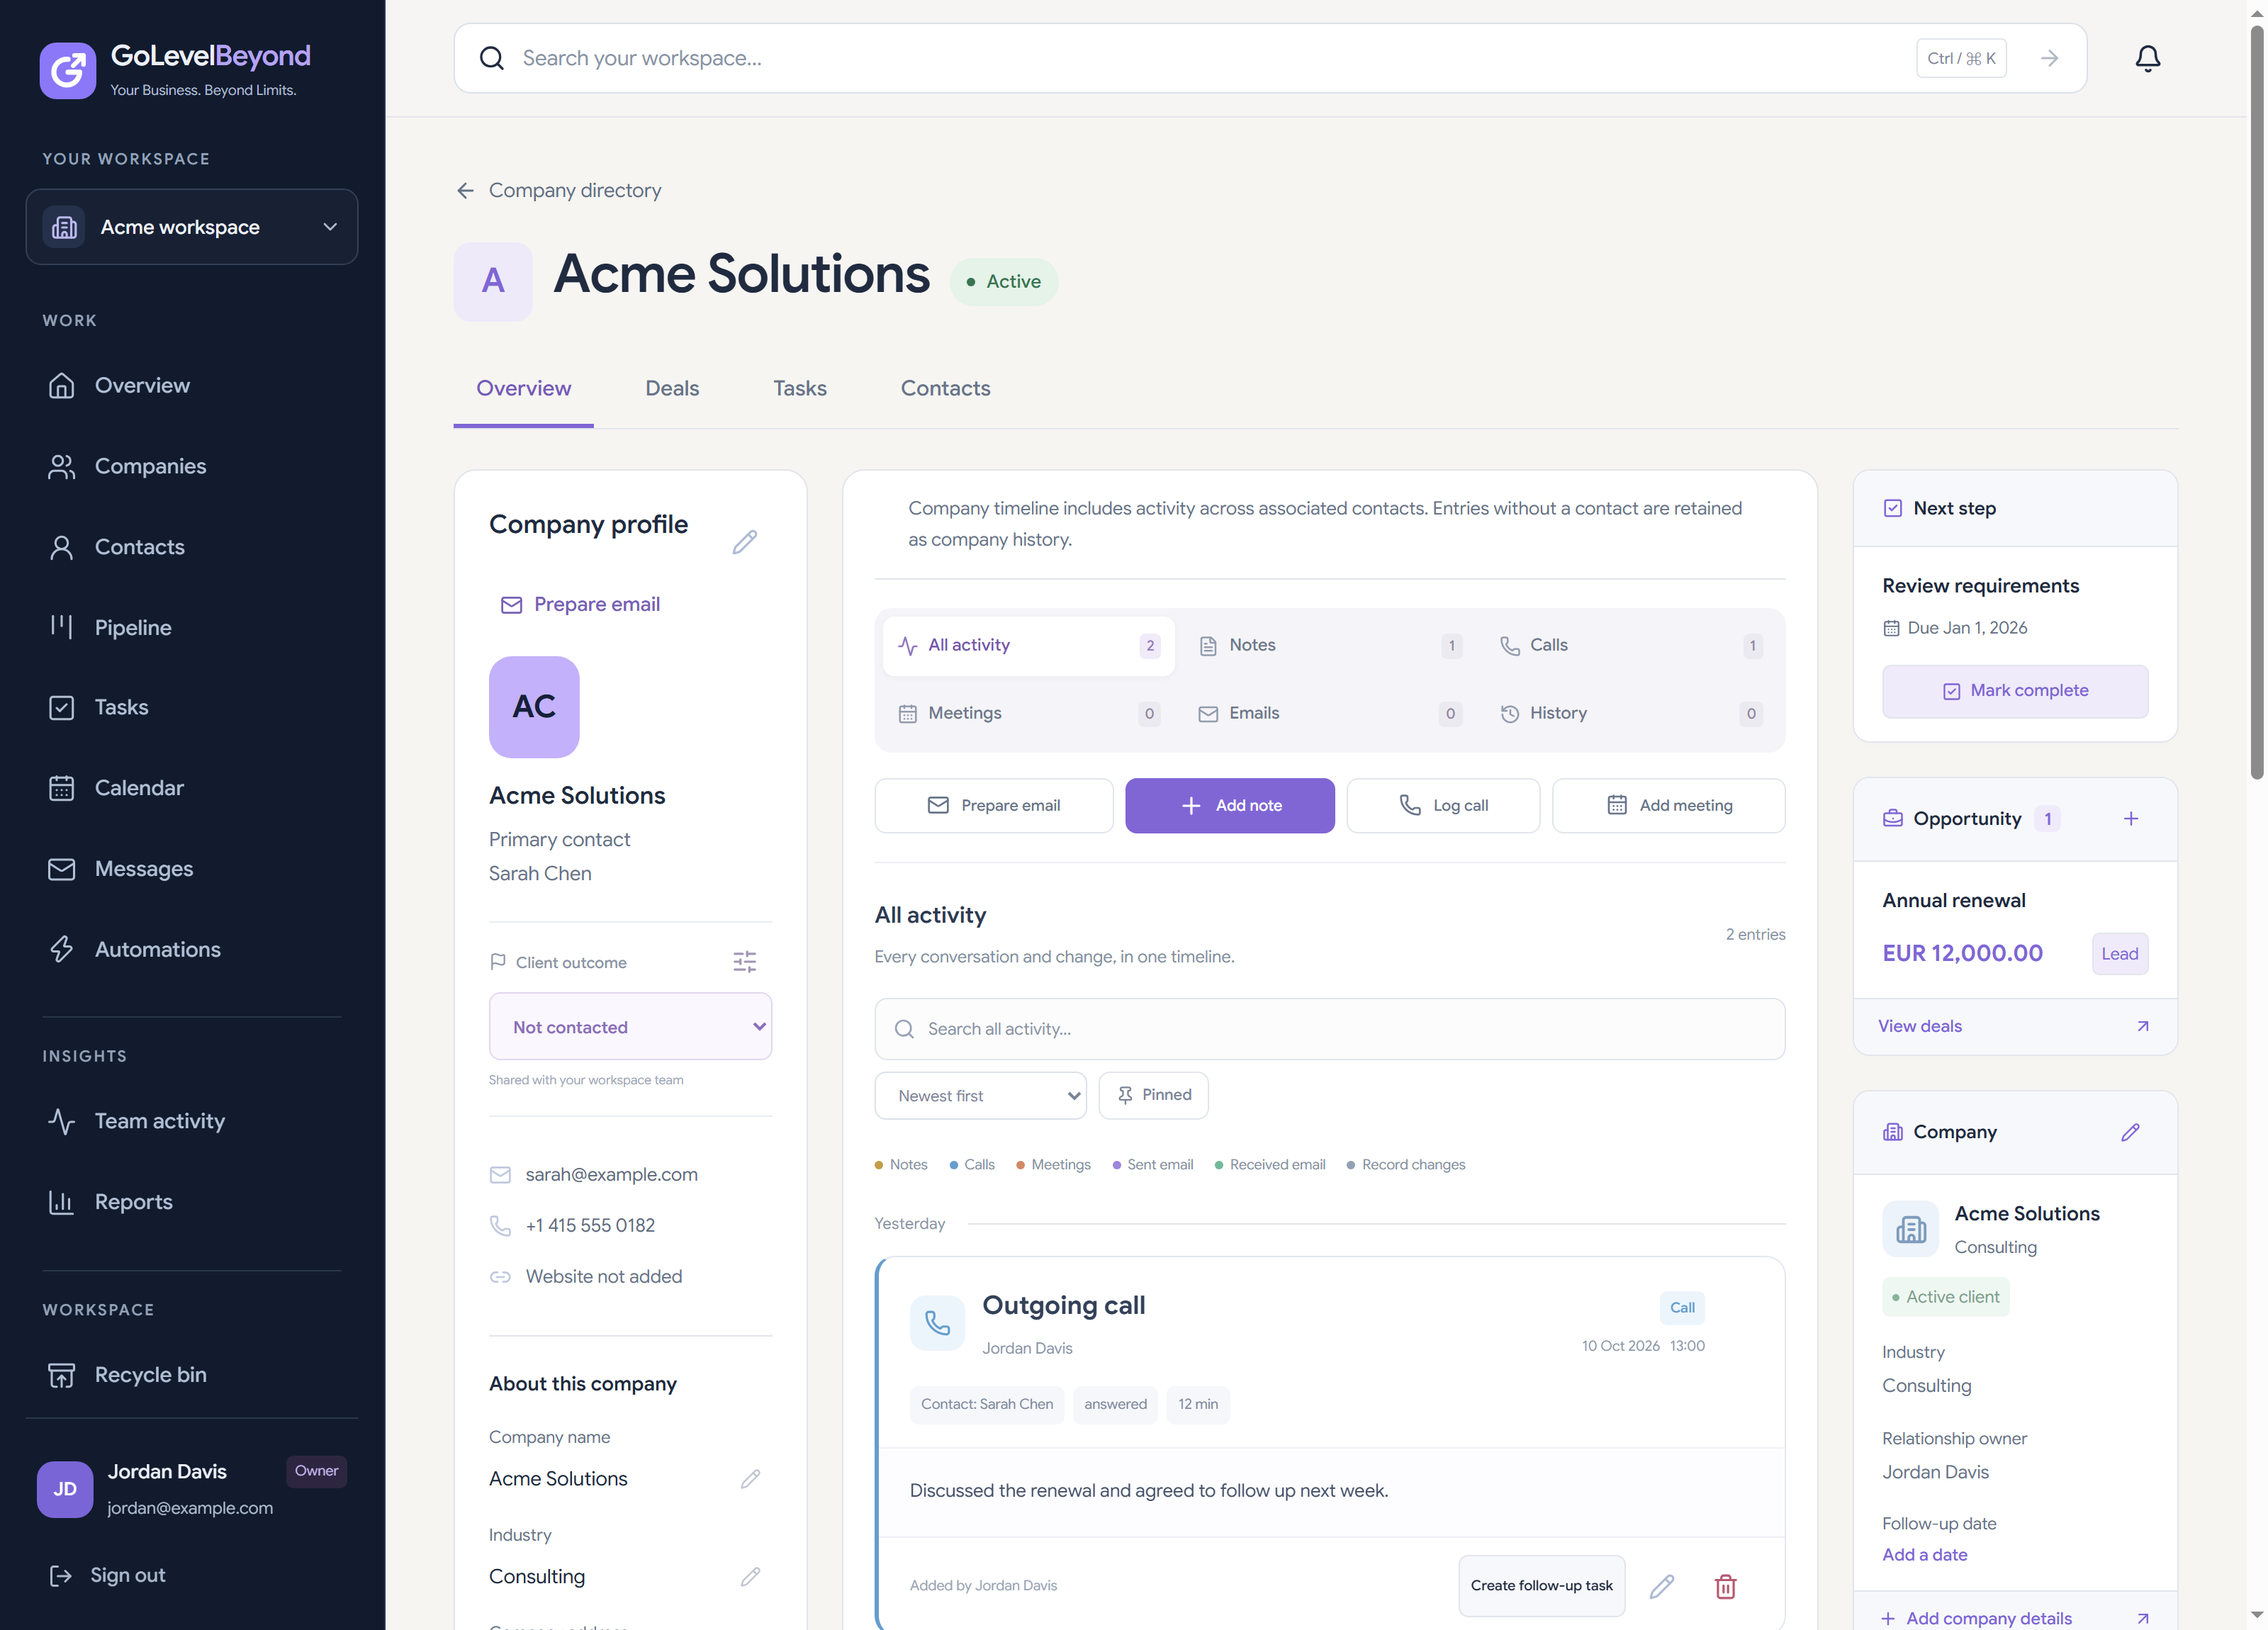Click the Add note button

tap(1229, 805)
